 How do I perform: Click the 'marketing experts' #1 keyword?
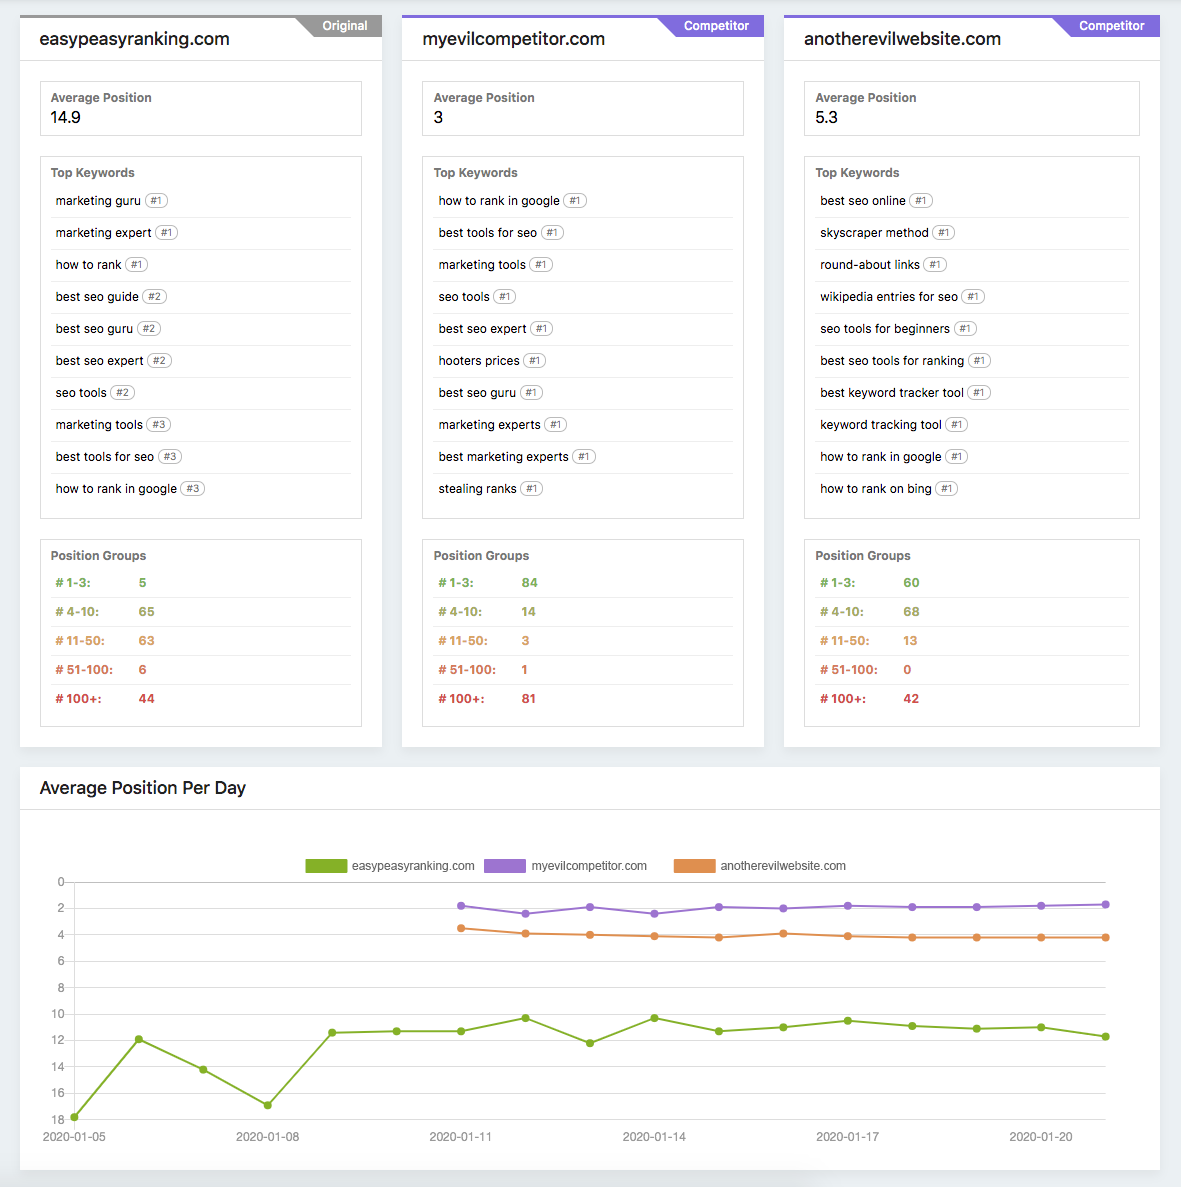click(490, 425)
